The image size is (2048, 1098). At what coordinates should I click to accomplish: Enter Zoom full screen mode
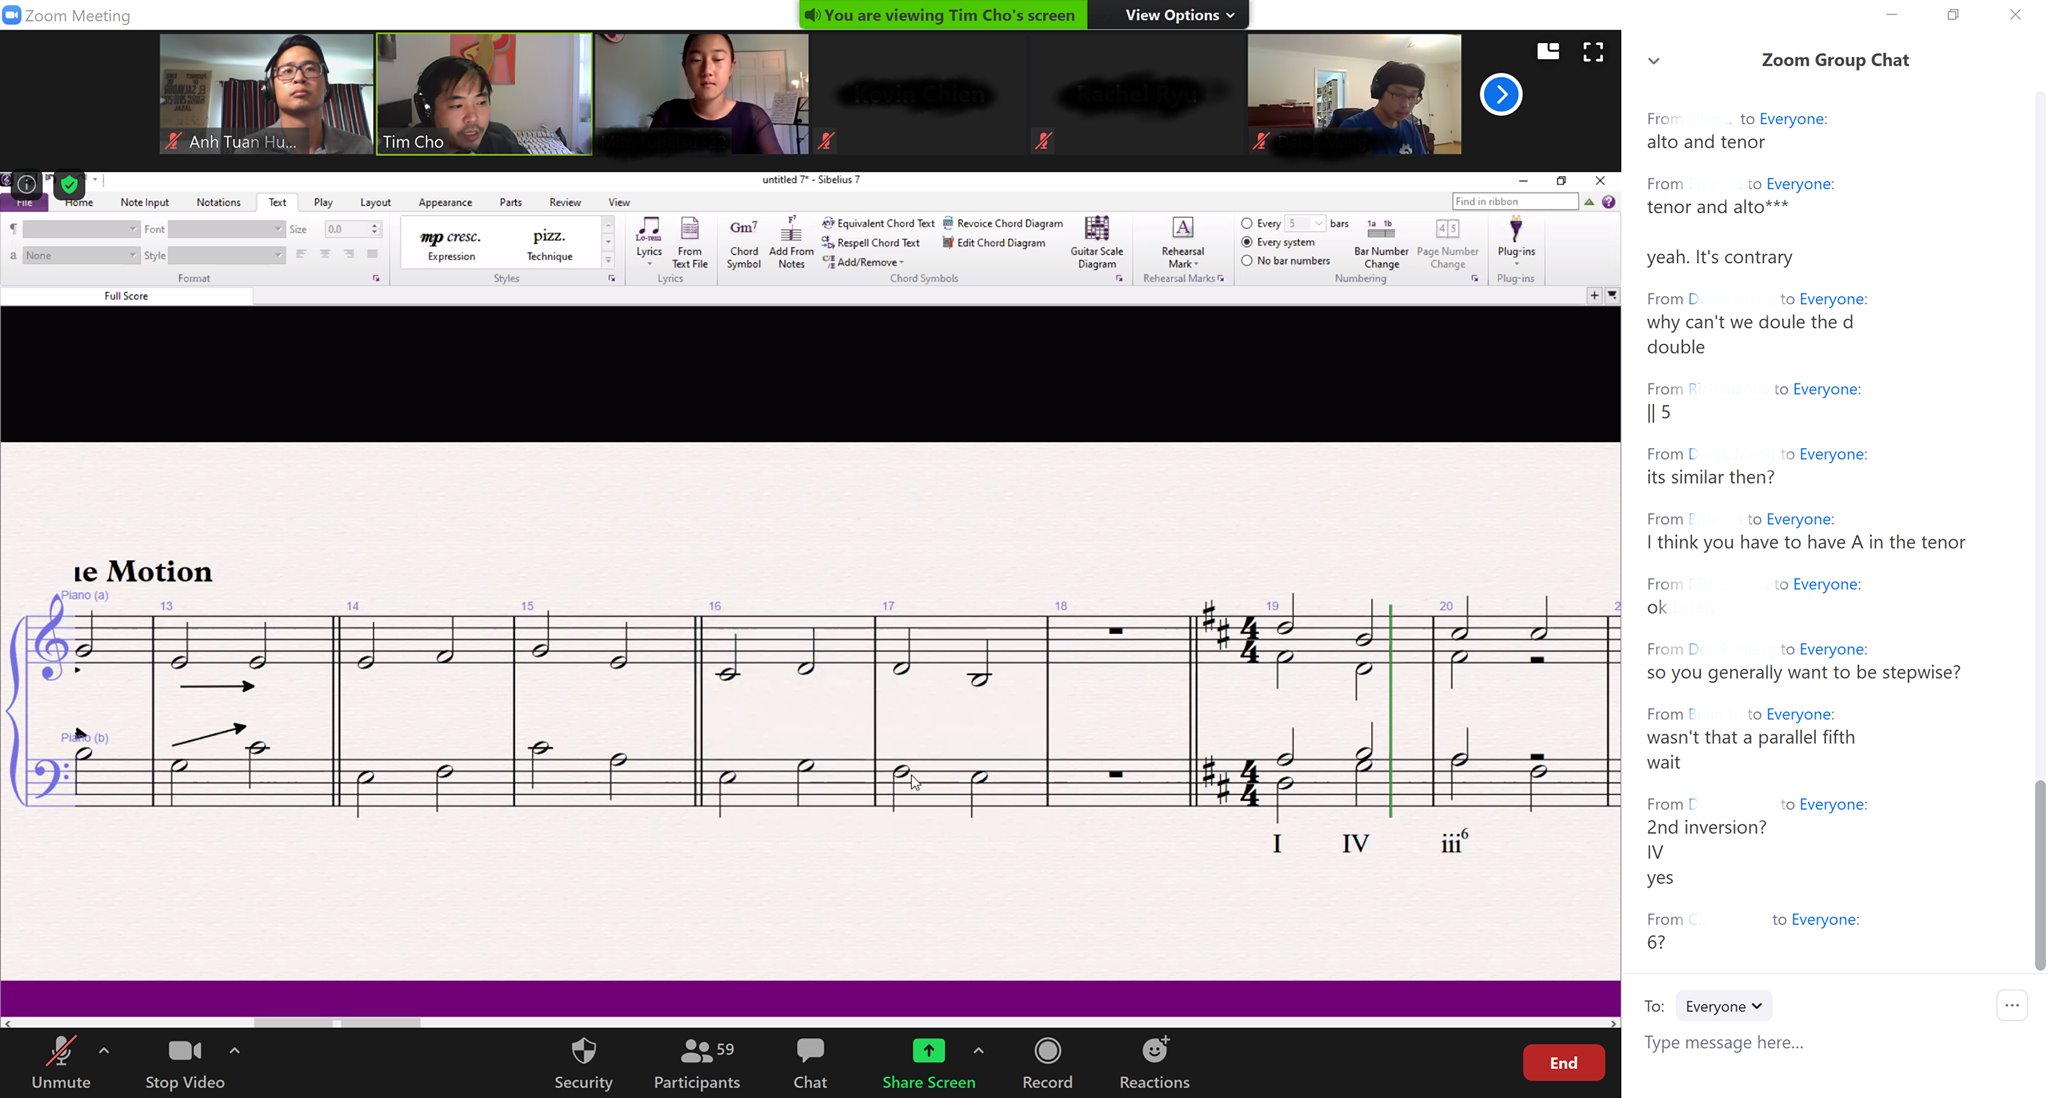click(1593, 52)
